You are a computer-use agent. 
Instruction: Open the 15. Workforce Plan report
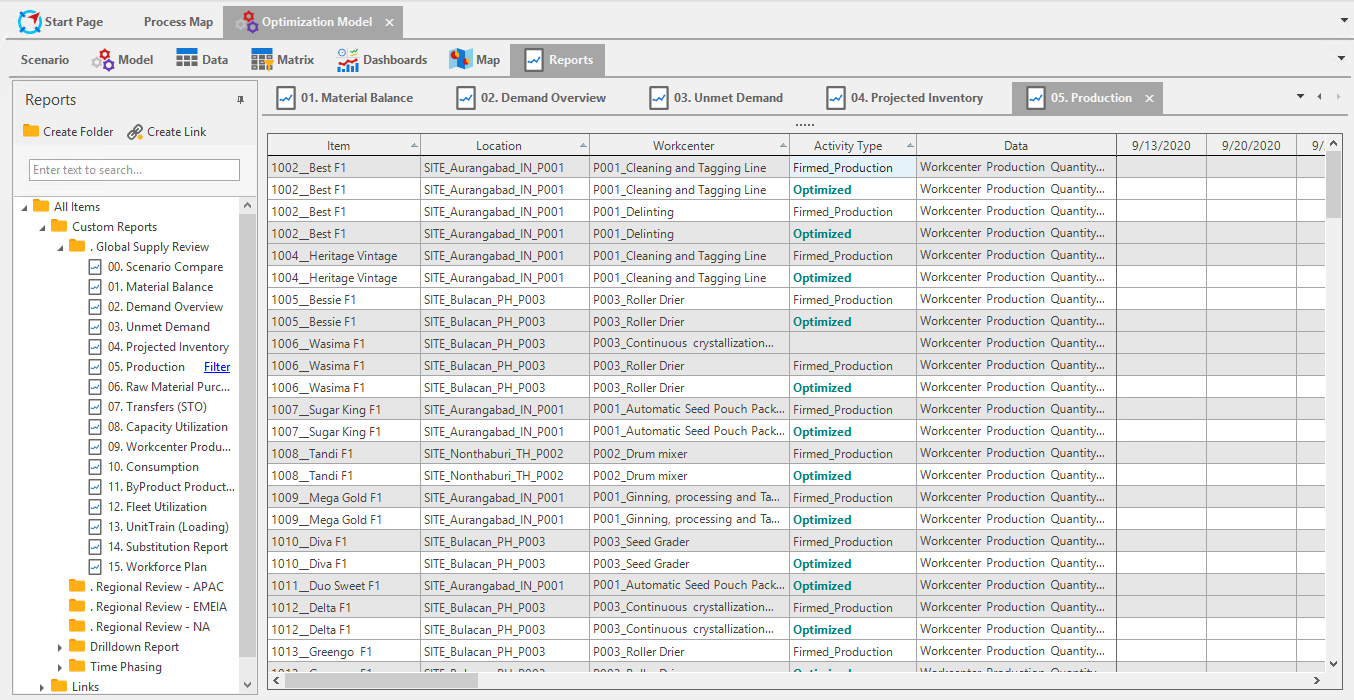(148, 567)
